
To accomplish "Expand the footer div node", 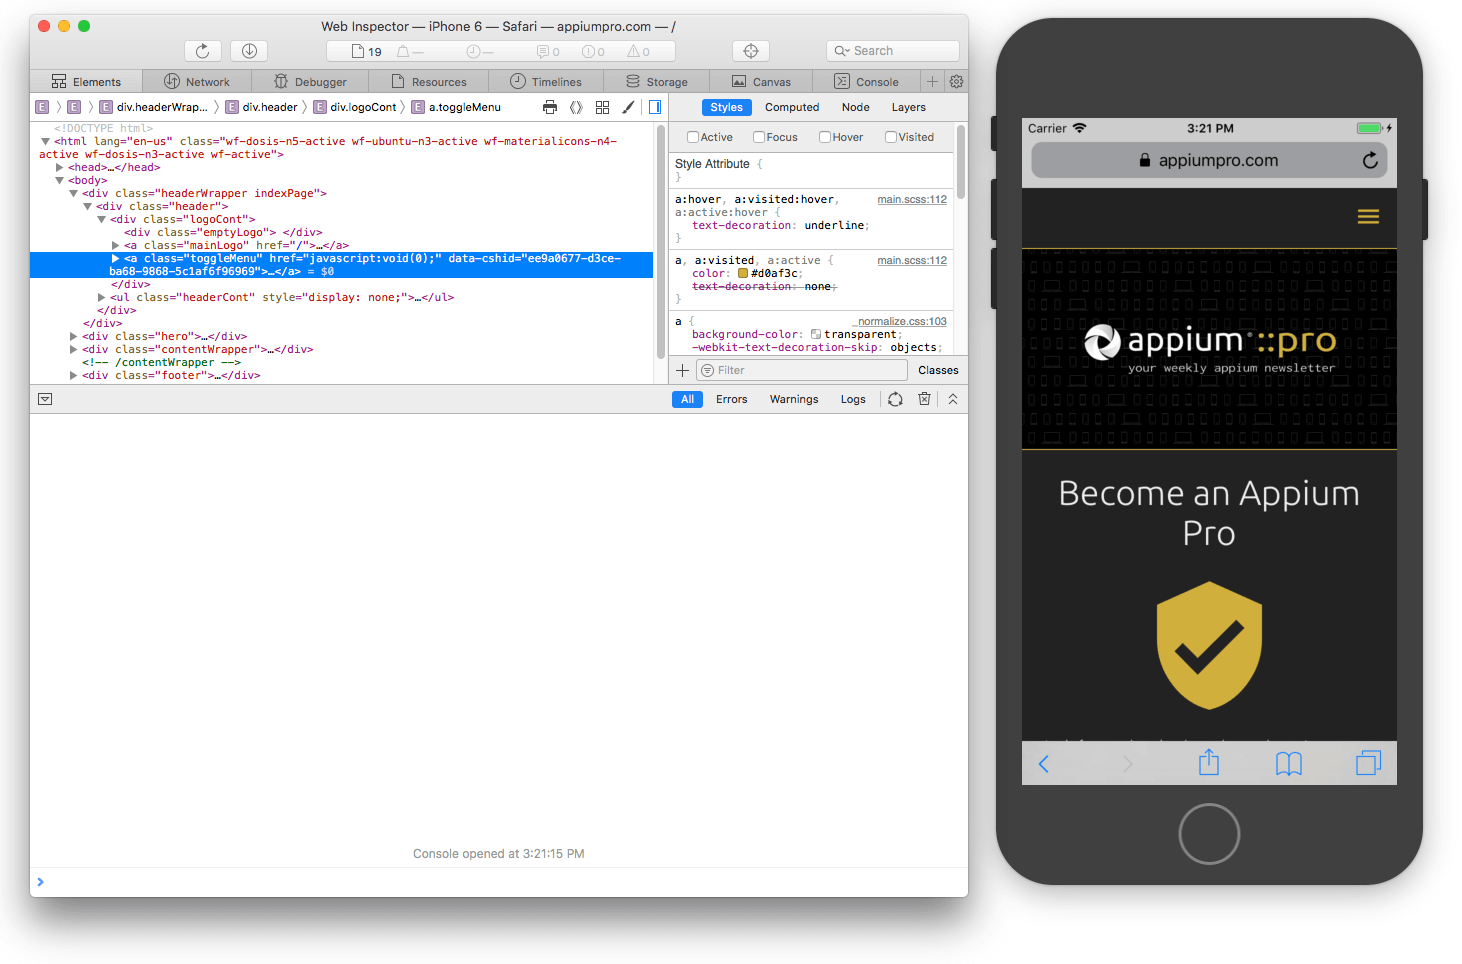I will [x=73, y=375].
